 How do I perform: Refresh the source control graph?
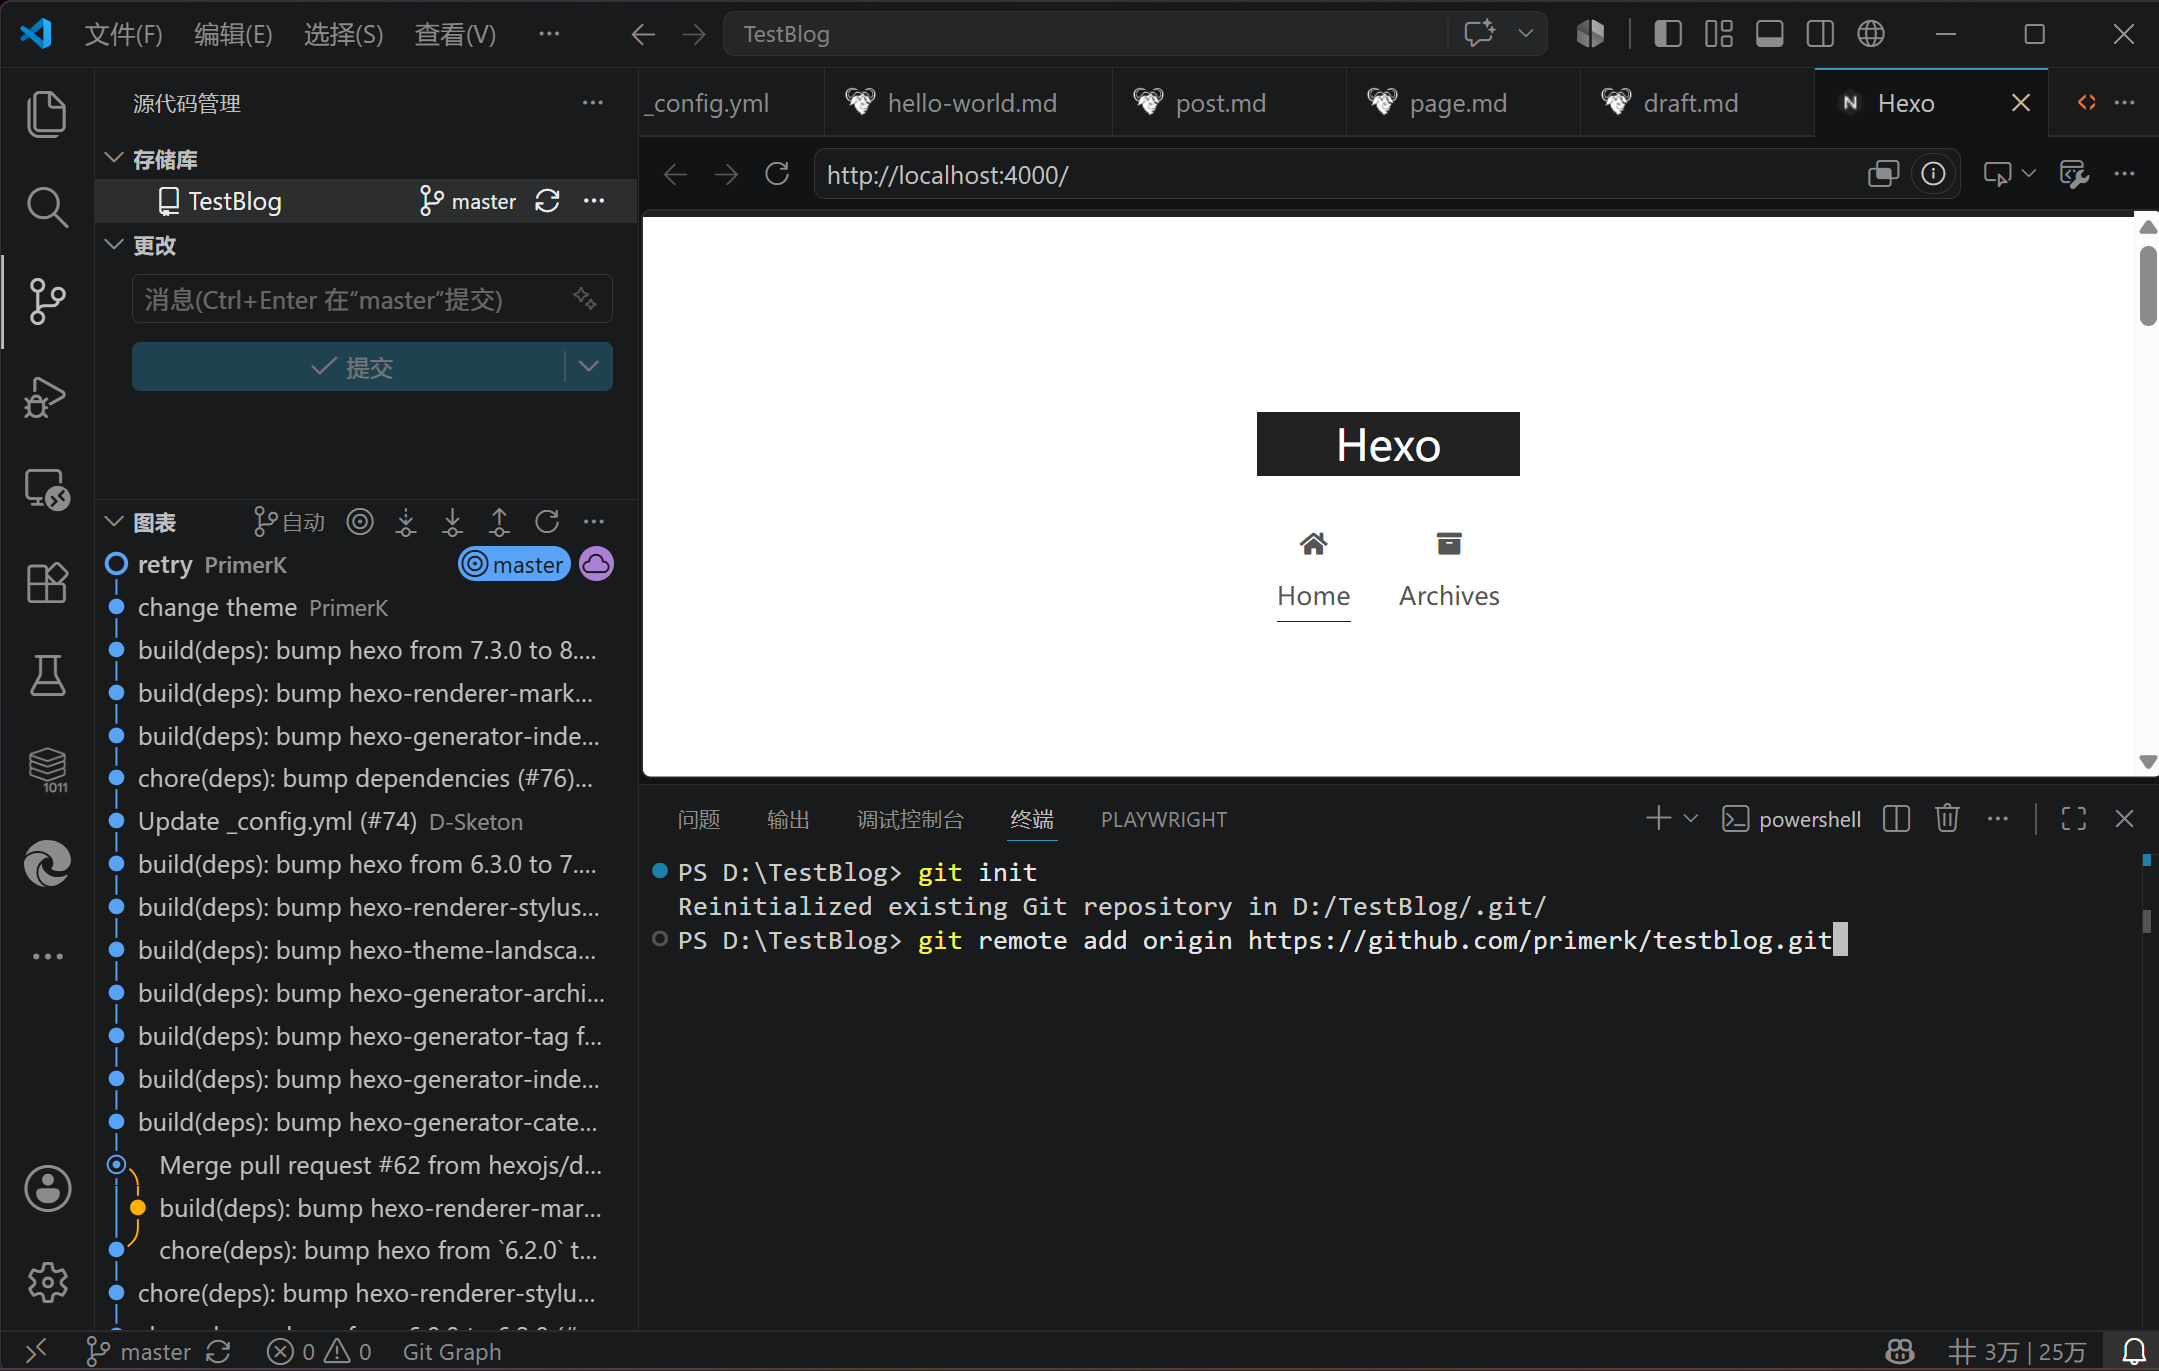[x=547, y=522]
